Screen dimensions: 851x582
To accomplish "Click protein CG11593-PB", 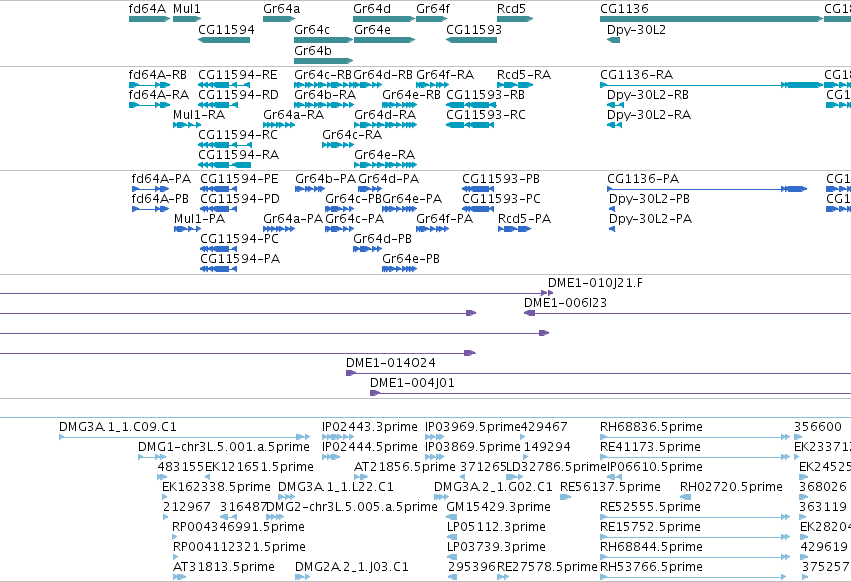I will 501,179.
